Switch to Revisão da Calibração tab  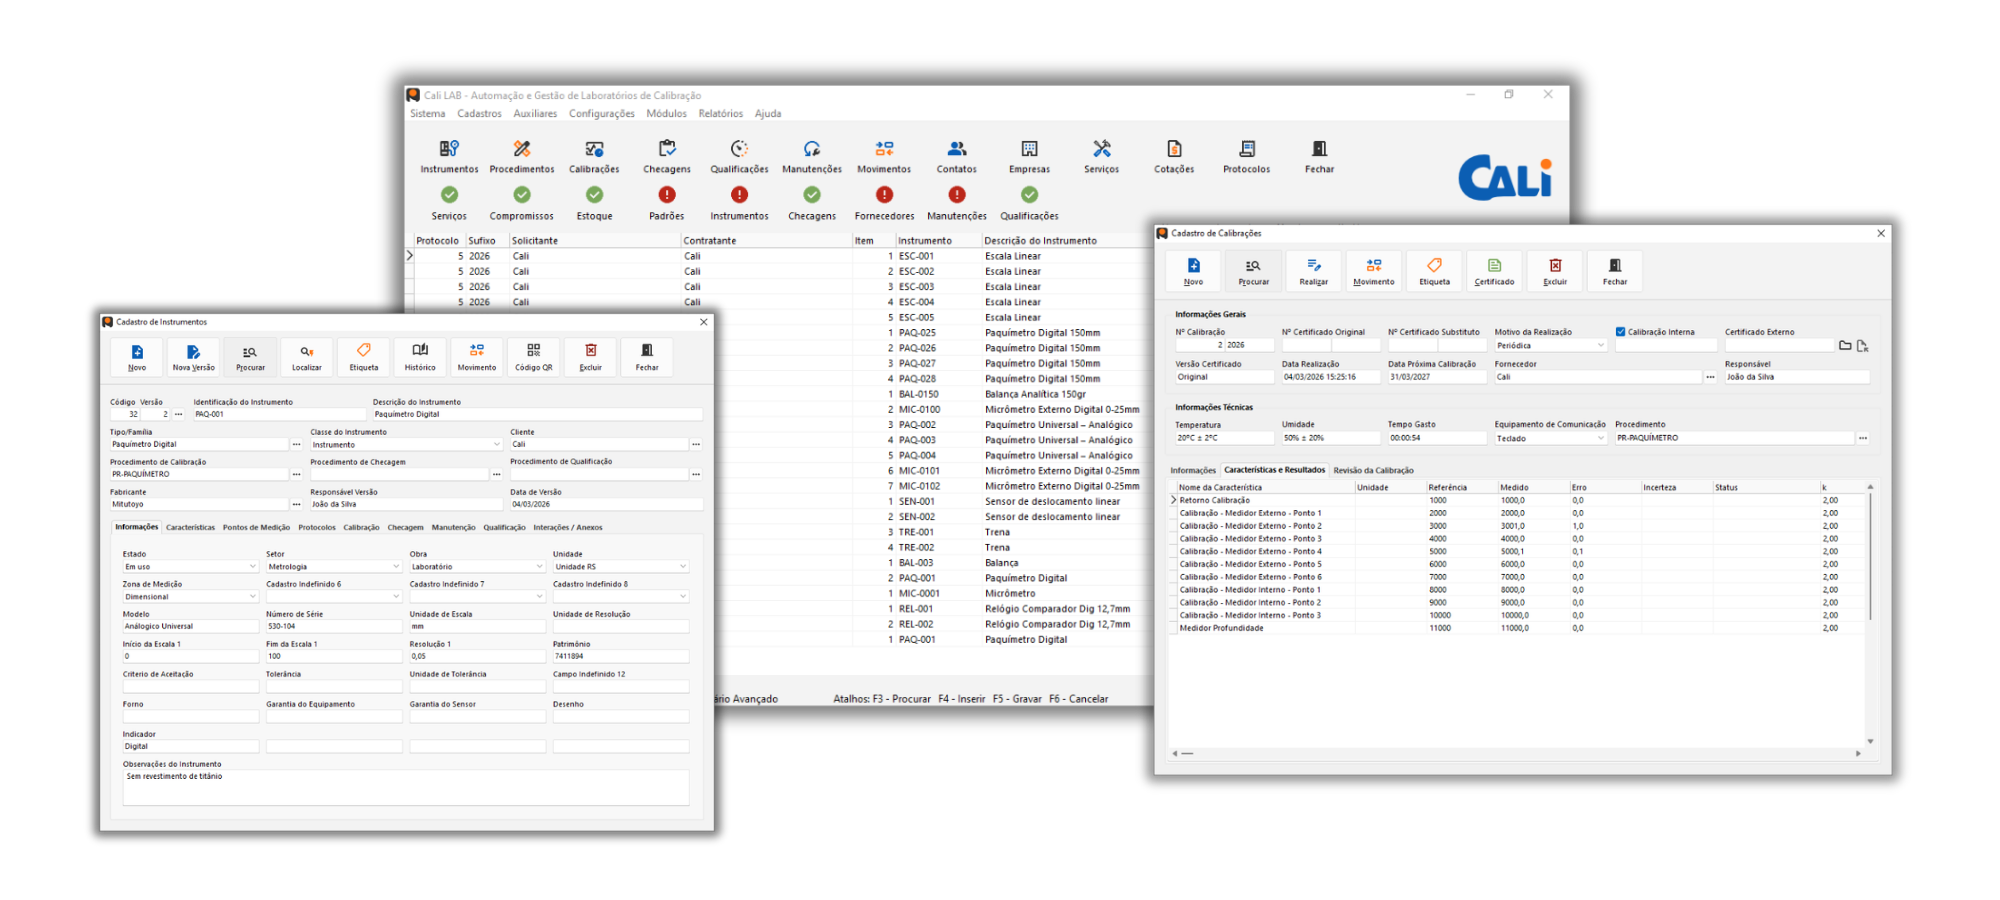pyautogui.click(x=1373, y=470)
